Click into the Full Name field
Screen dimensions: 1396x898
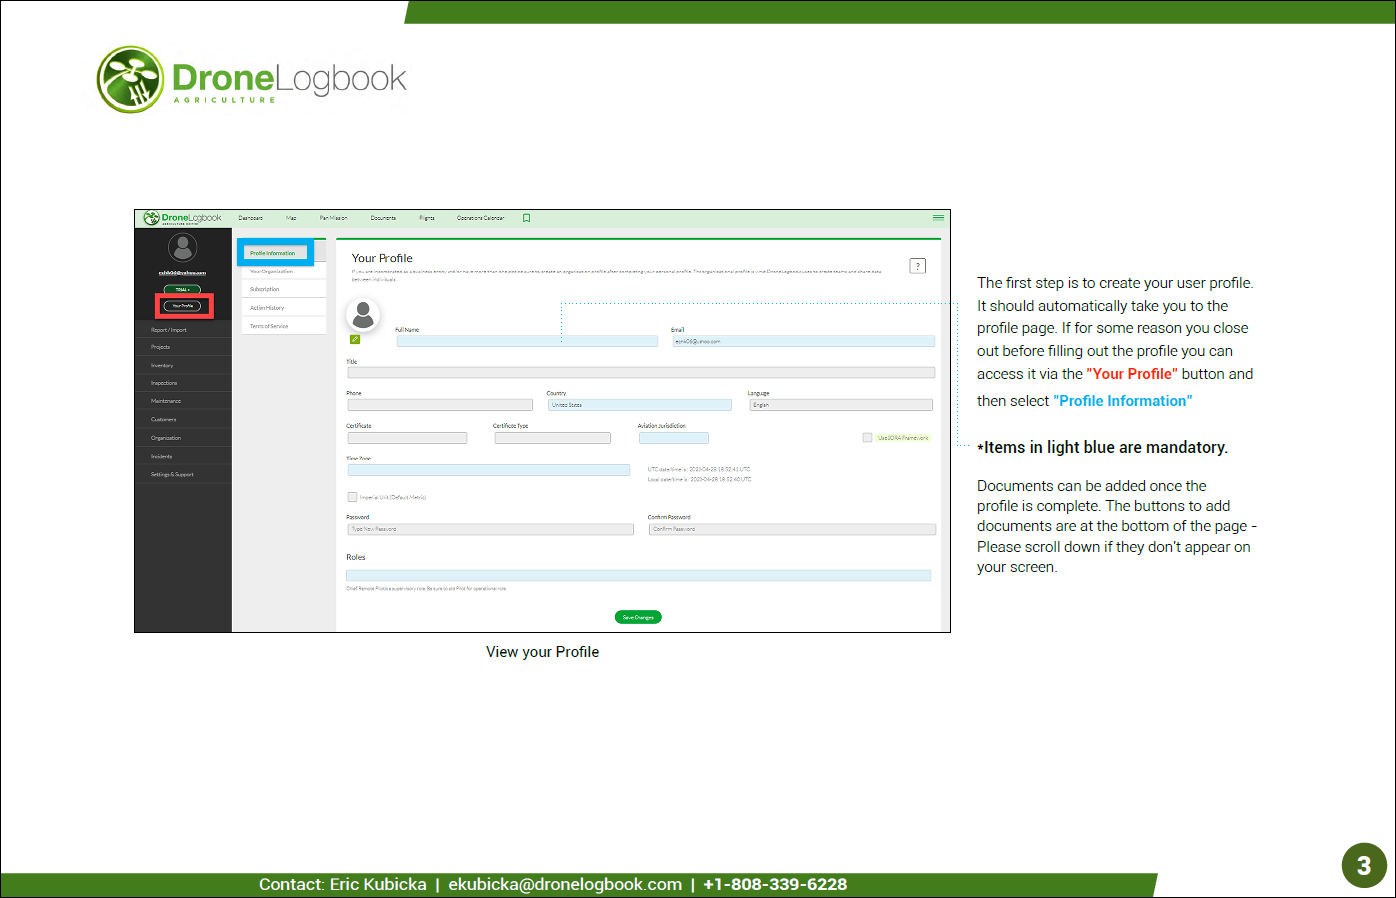tap(527, 341)
